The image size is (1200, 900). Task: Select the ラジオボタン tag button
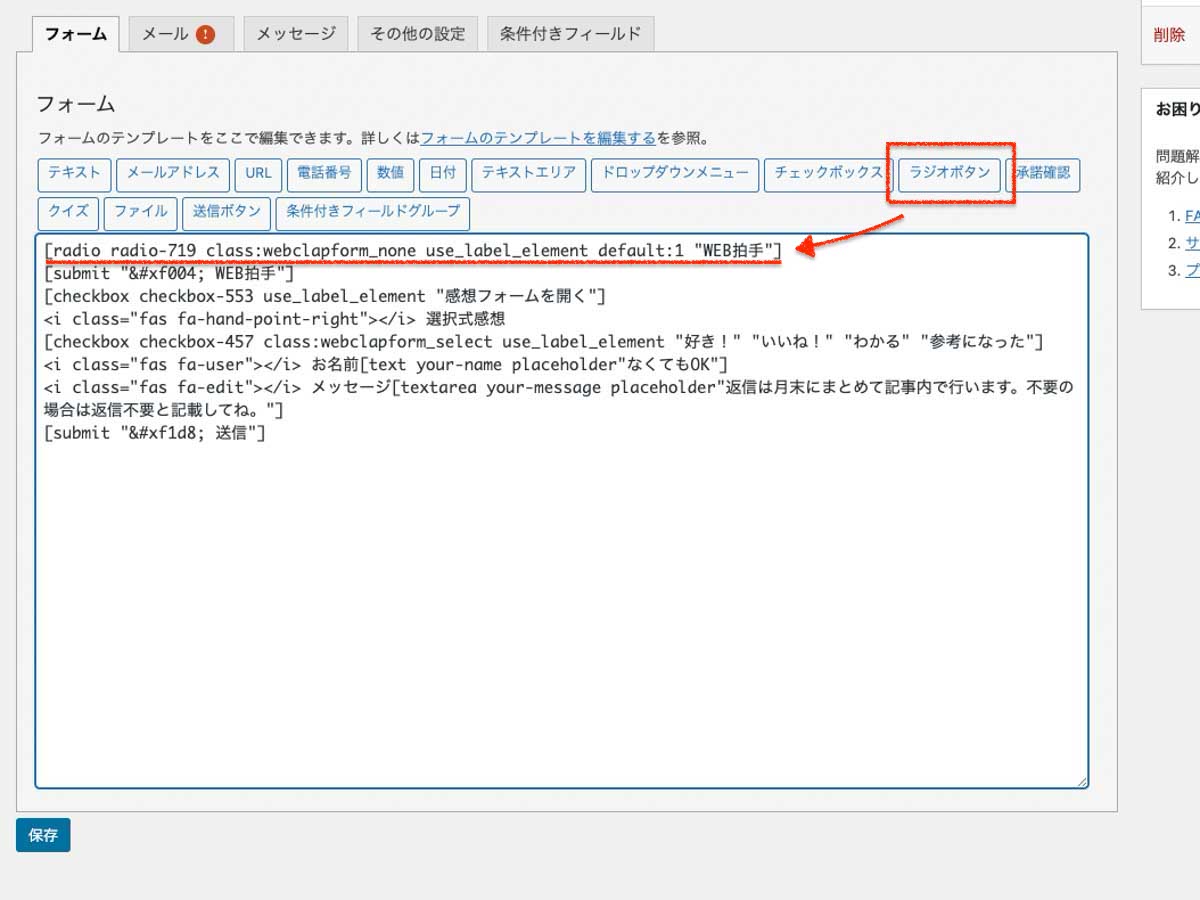pyautogui.click(x=949, y=173)
